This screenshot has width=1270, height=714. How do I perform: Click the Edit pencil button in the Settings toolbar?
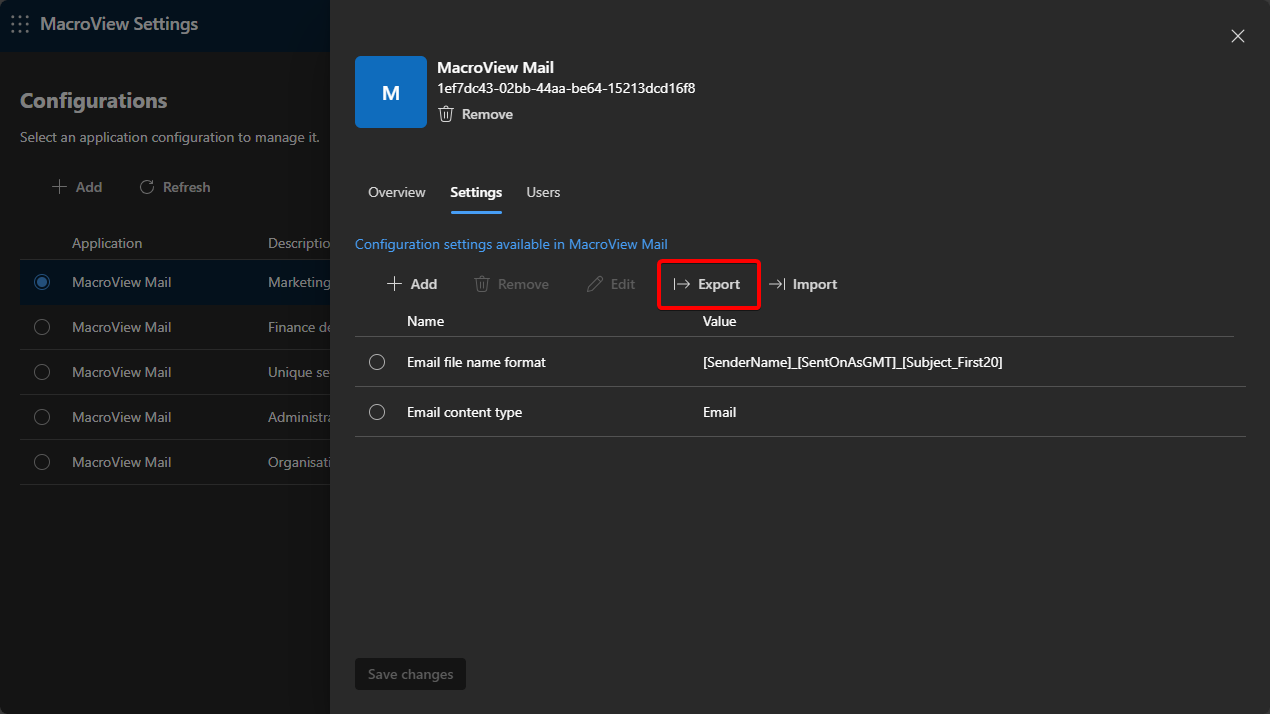[x=610, y=284]
